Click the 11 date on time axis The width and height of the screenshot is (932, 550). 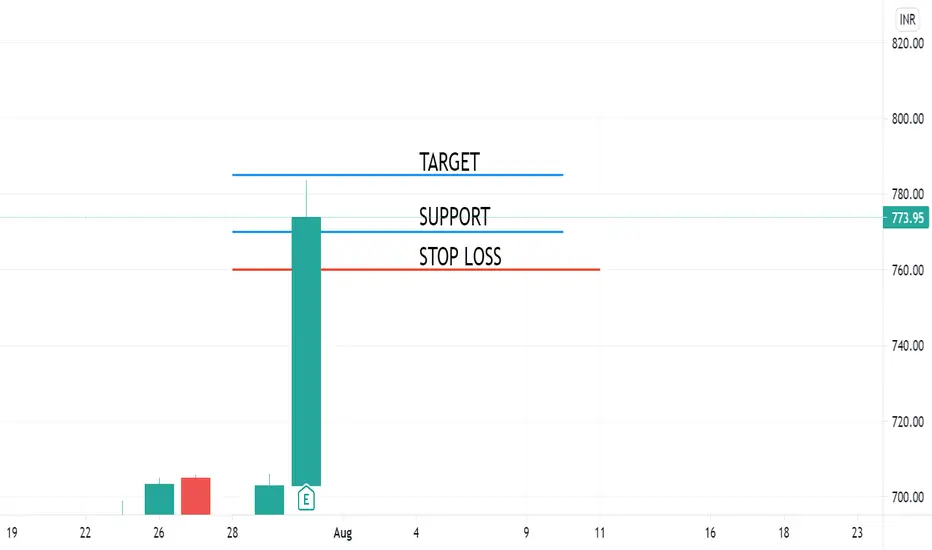pyautogui.click(x=599, y=533)
